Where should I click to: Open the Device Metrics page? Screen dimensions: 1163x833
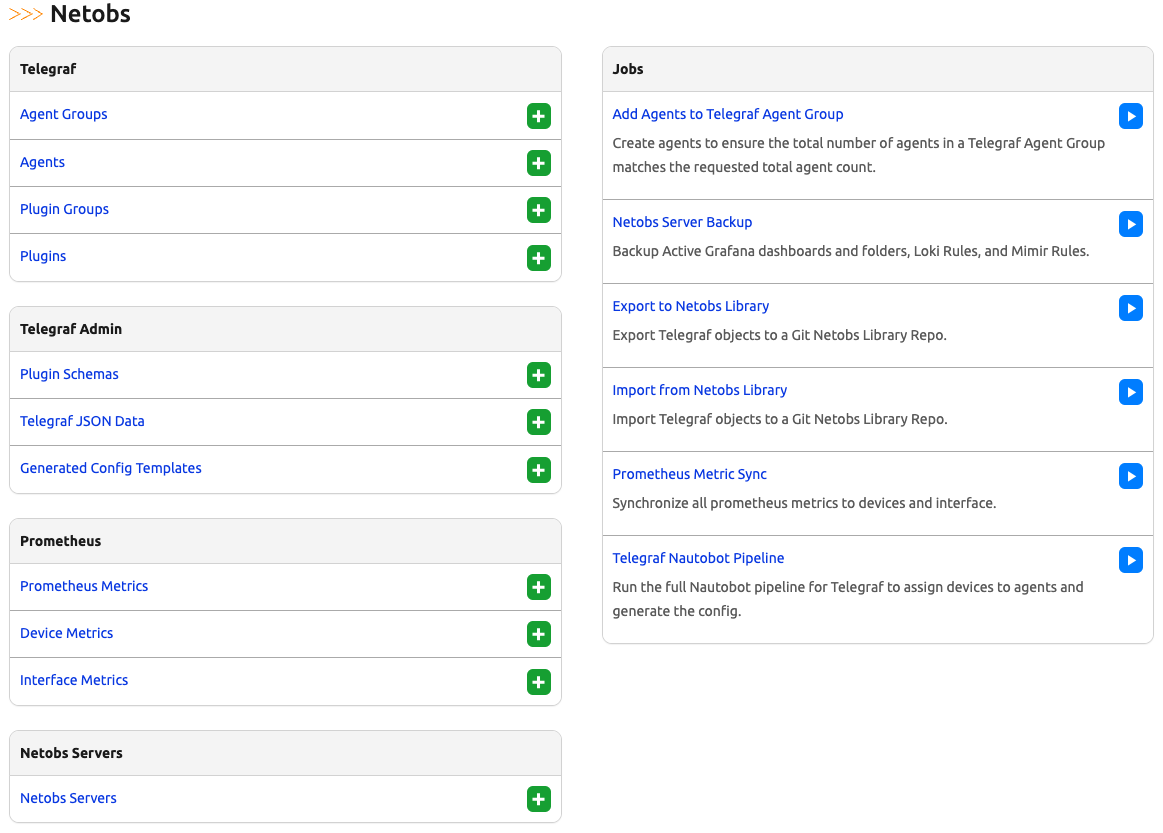tap(66, 633)
